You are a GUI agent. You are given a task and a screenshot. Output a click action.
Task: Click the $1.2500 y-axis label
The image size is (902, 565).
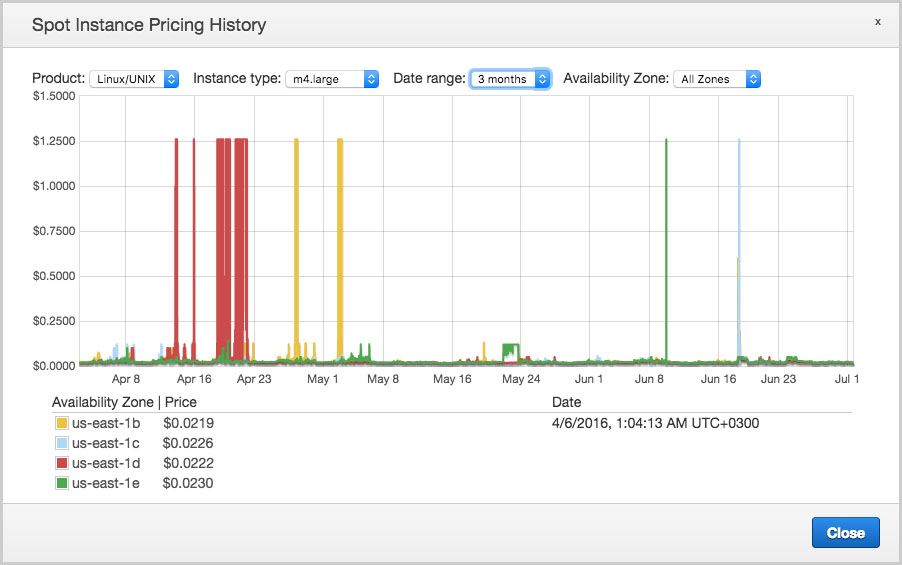click(54, 141)
